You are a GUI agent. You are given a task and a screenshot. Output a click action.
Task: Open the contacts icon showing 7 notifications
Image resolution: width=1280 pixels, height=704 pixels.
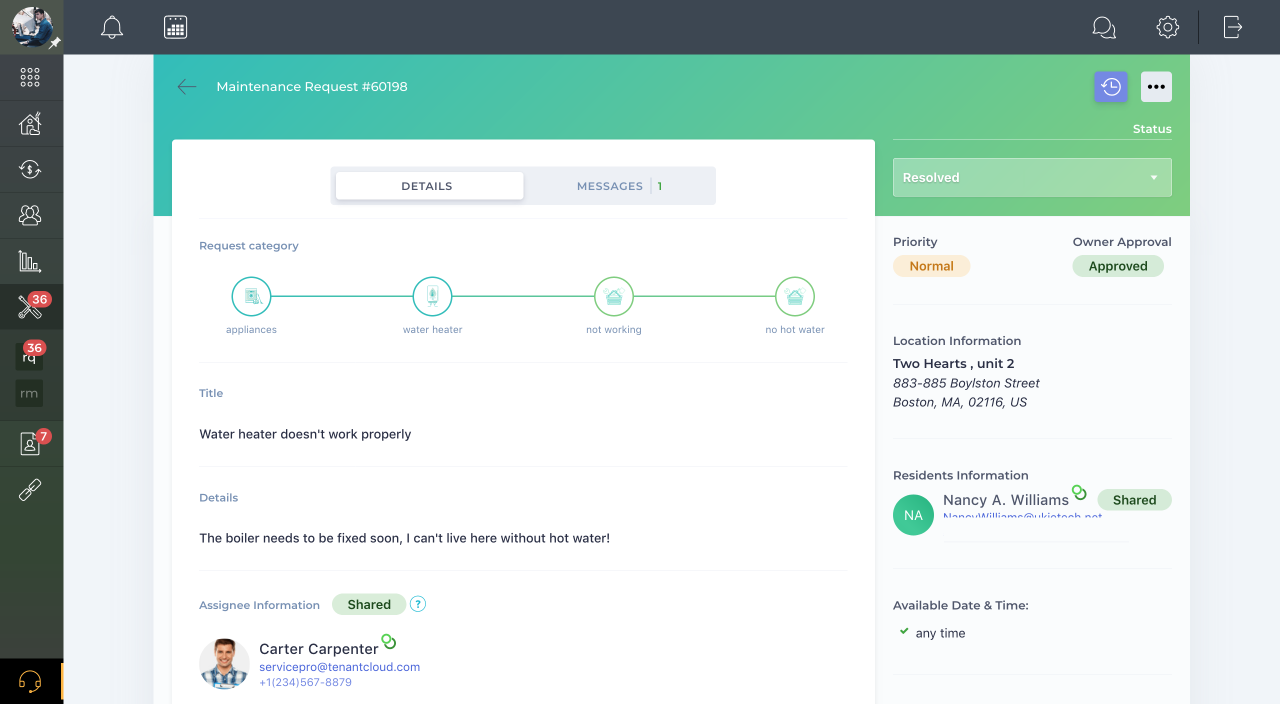29,443
